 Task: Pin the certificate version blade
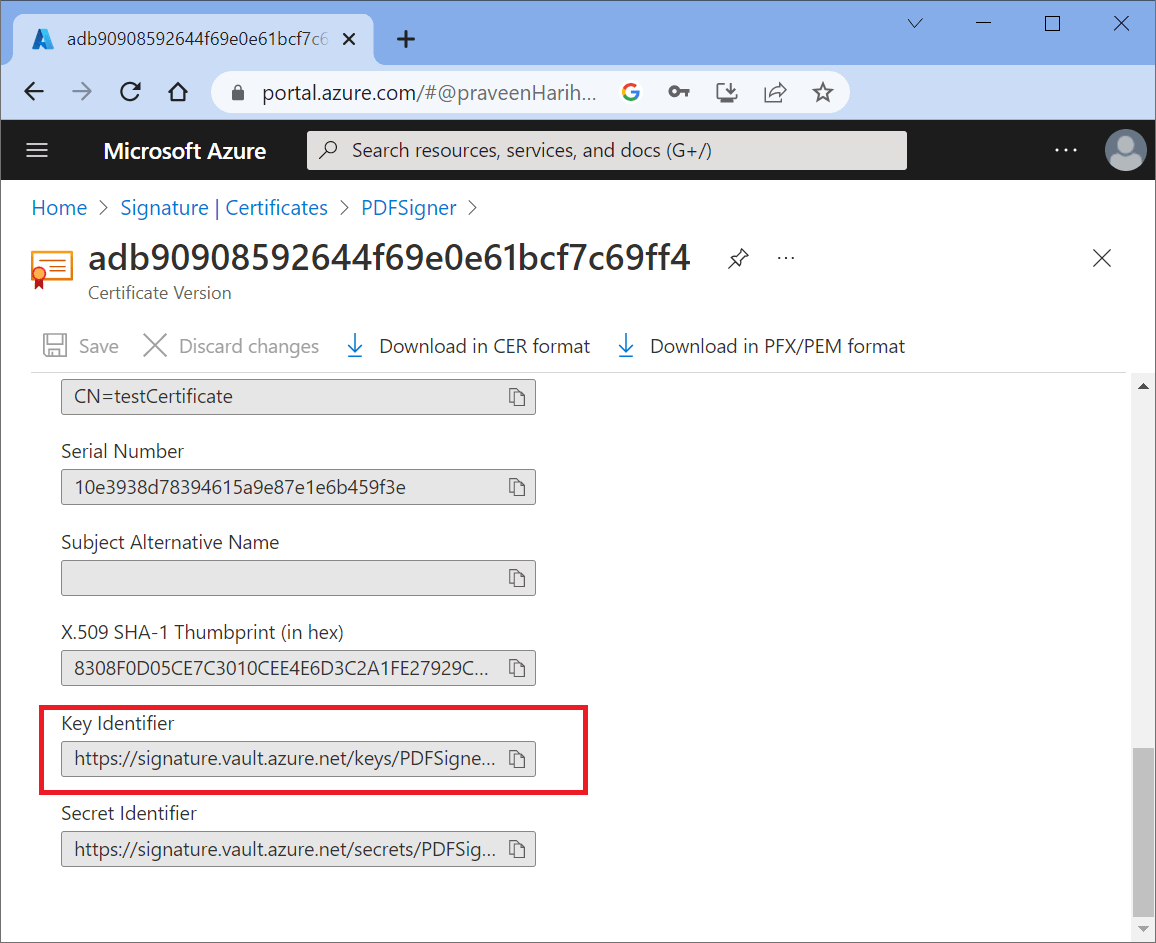click(x=738, y=258)
